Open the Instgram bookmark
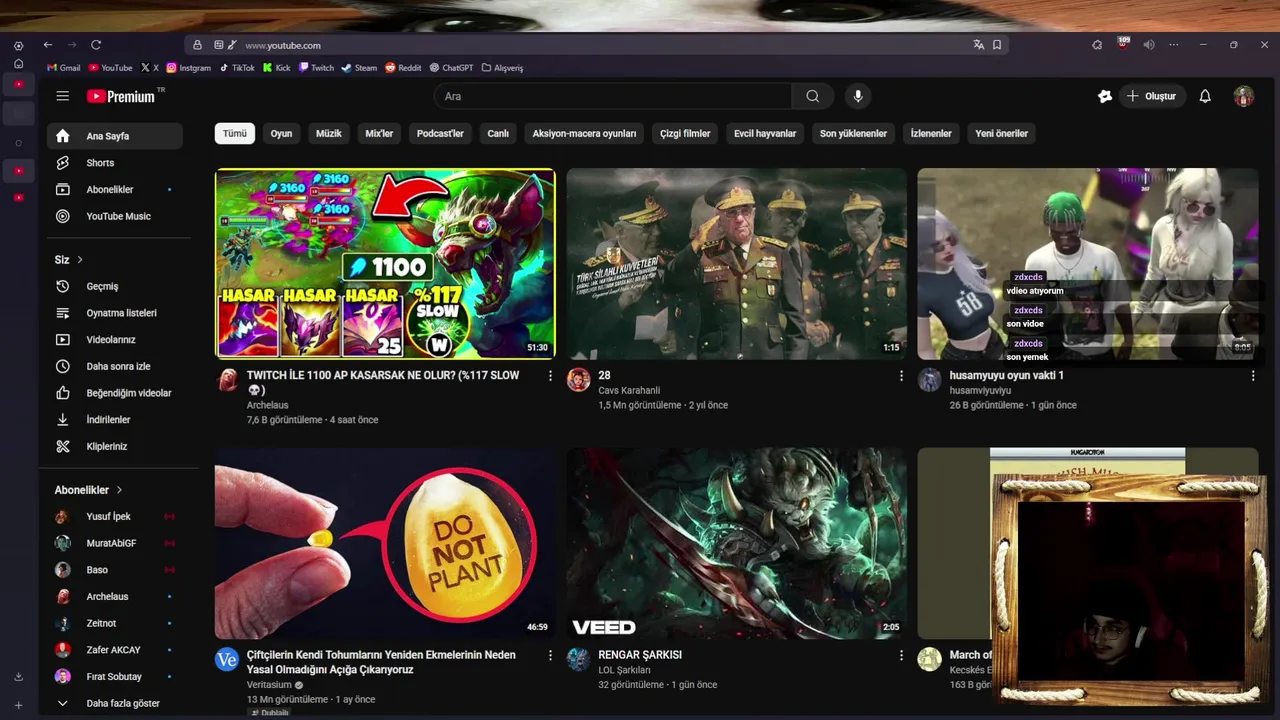The image size is (1280, 720). click(189, 68)
